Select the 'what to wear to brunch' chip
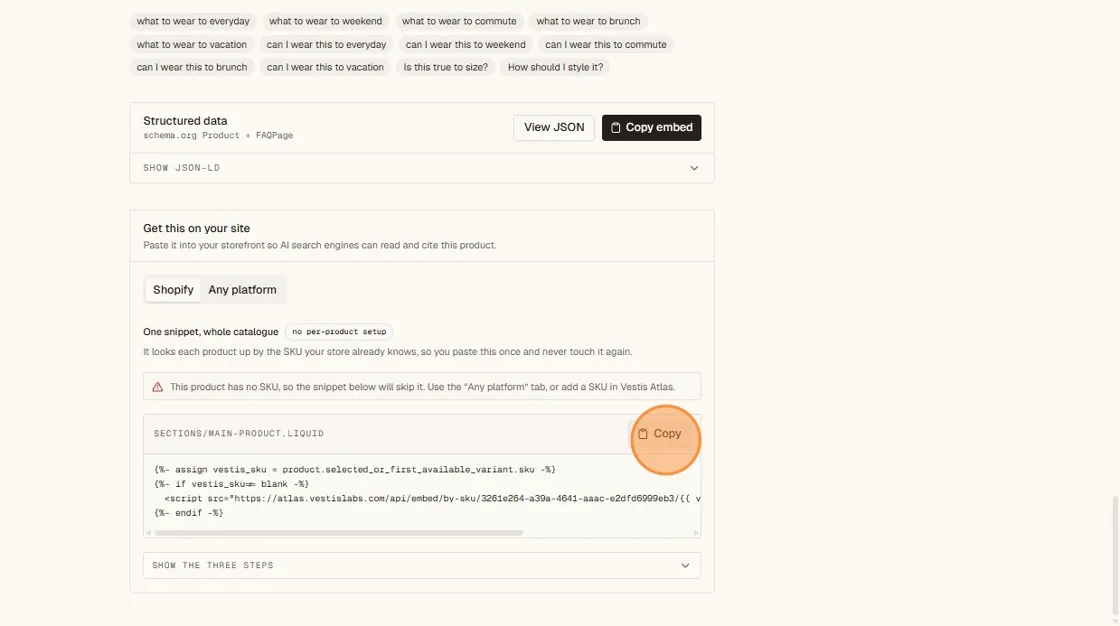1120x626 pixels. point(588,21)
